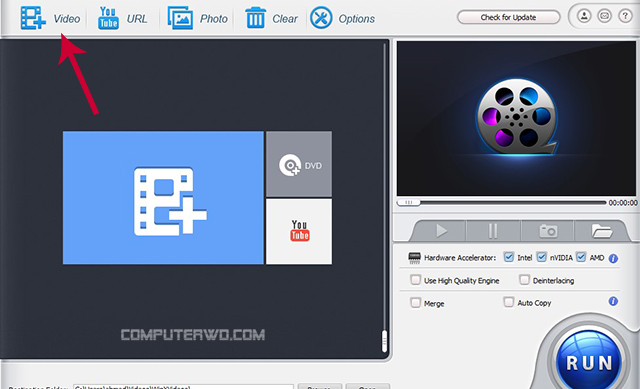Enable the Merge checkbox
Viewport: 640px width, 389px height.
[416, 303]
